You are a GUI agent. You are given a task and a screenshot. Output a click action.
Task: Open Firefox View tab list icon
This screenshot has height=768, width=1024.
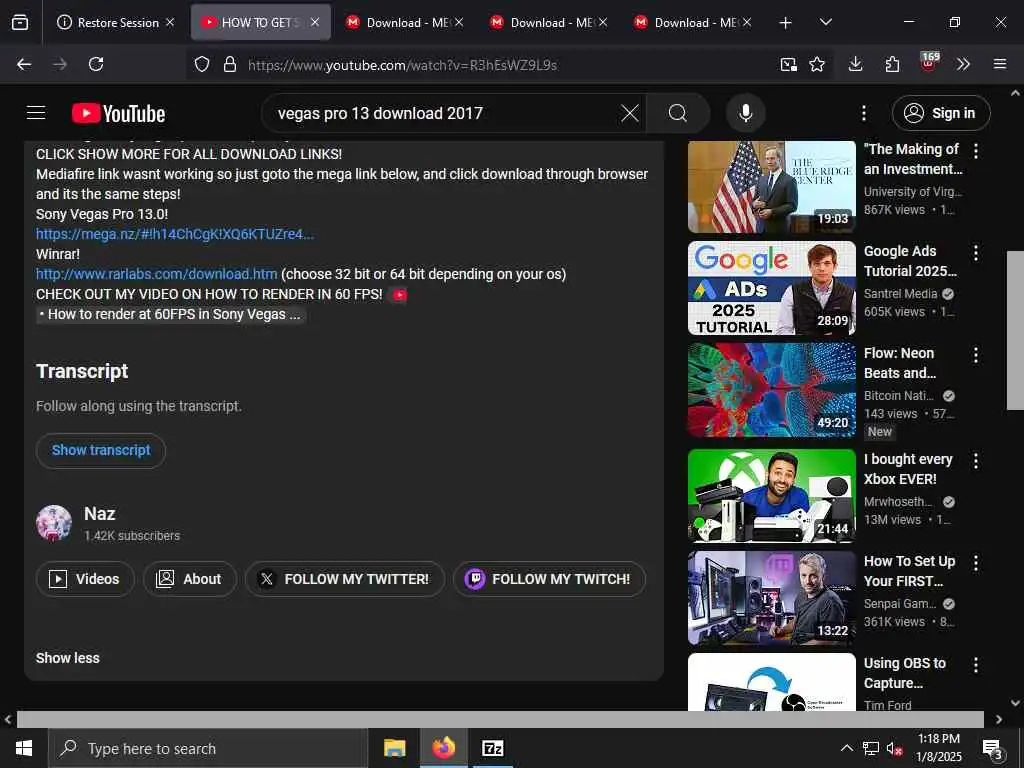pos(20,22)
